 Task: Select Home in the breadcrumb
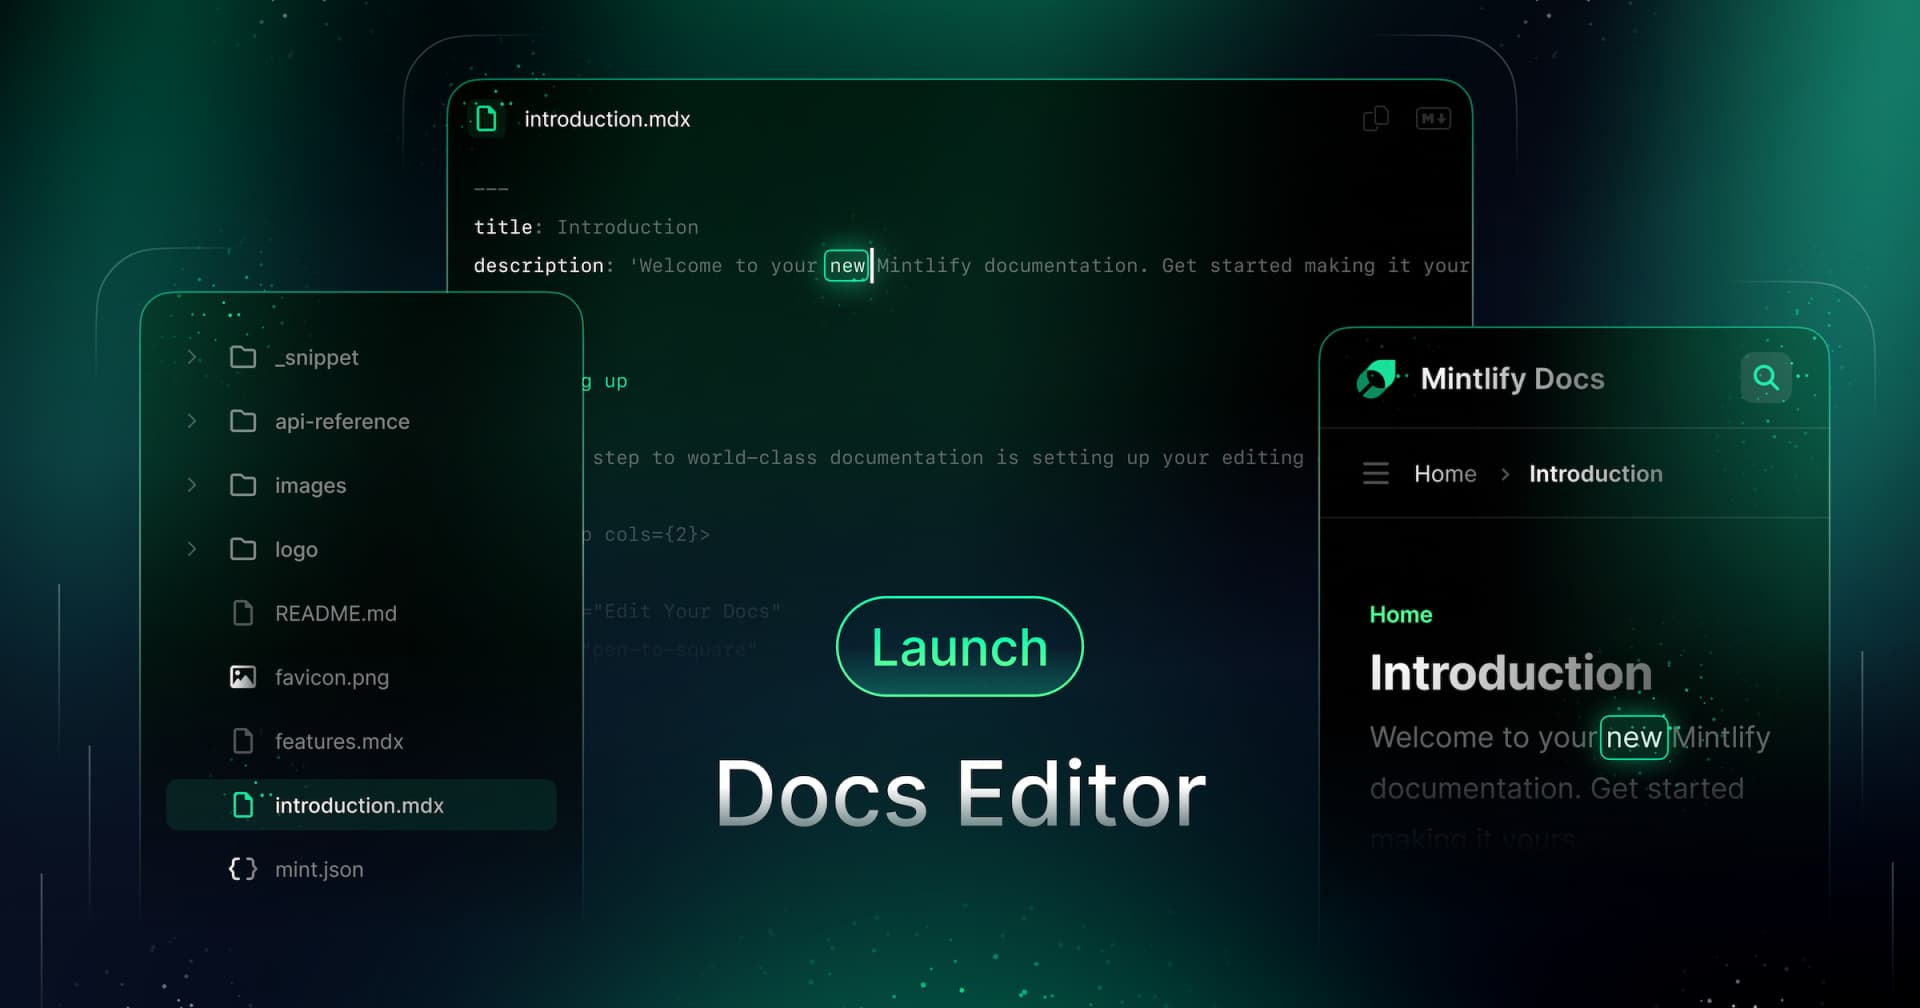[x=1445, y=473]
